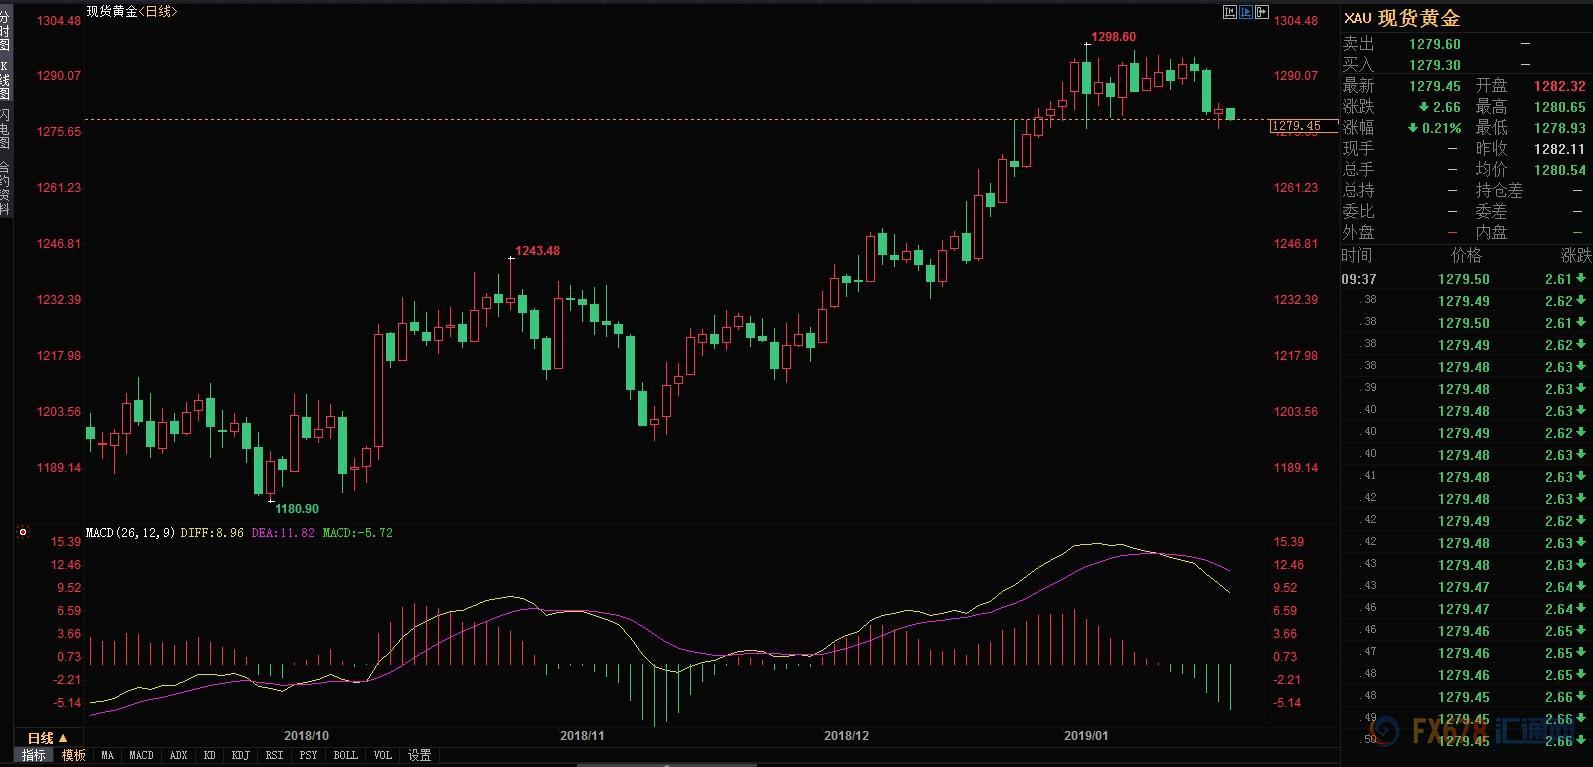Image resolution: width=1593 pixels, height=767 pixels.
Task: Click the MACD panel gear icon
Action: pos(22,533)
